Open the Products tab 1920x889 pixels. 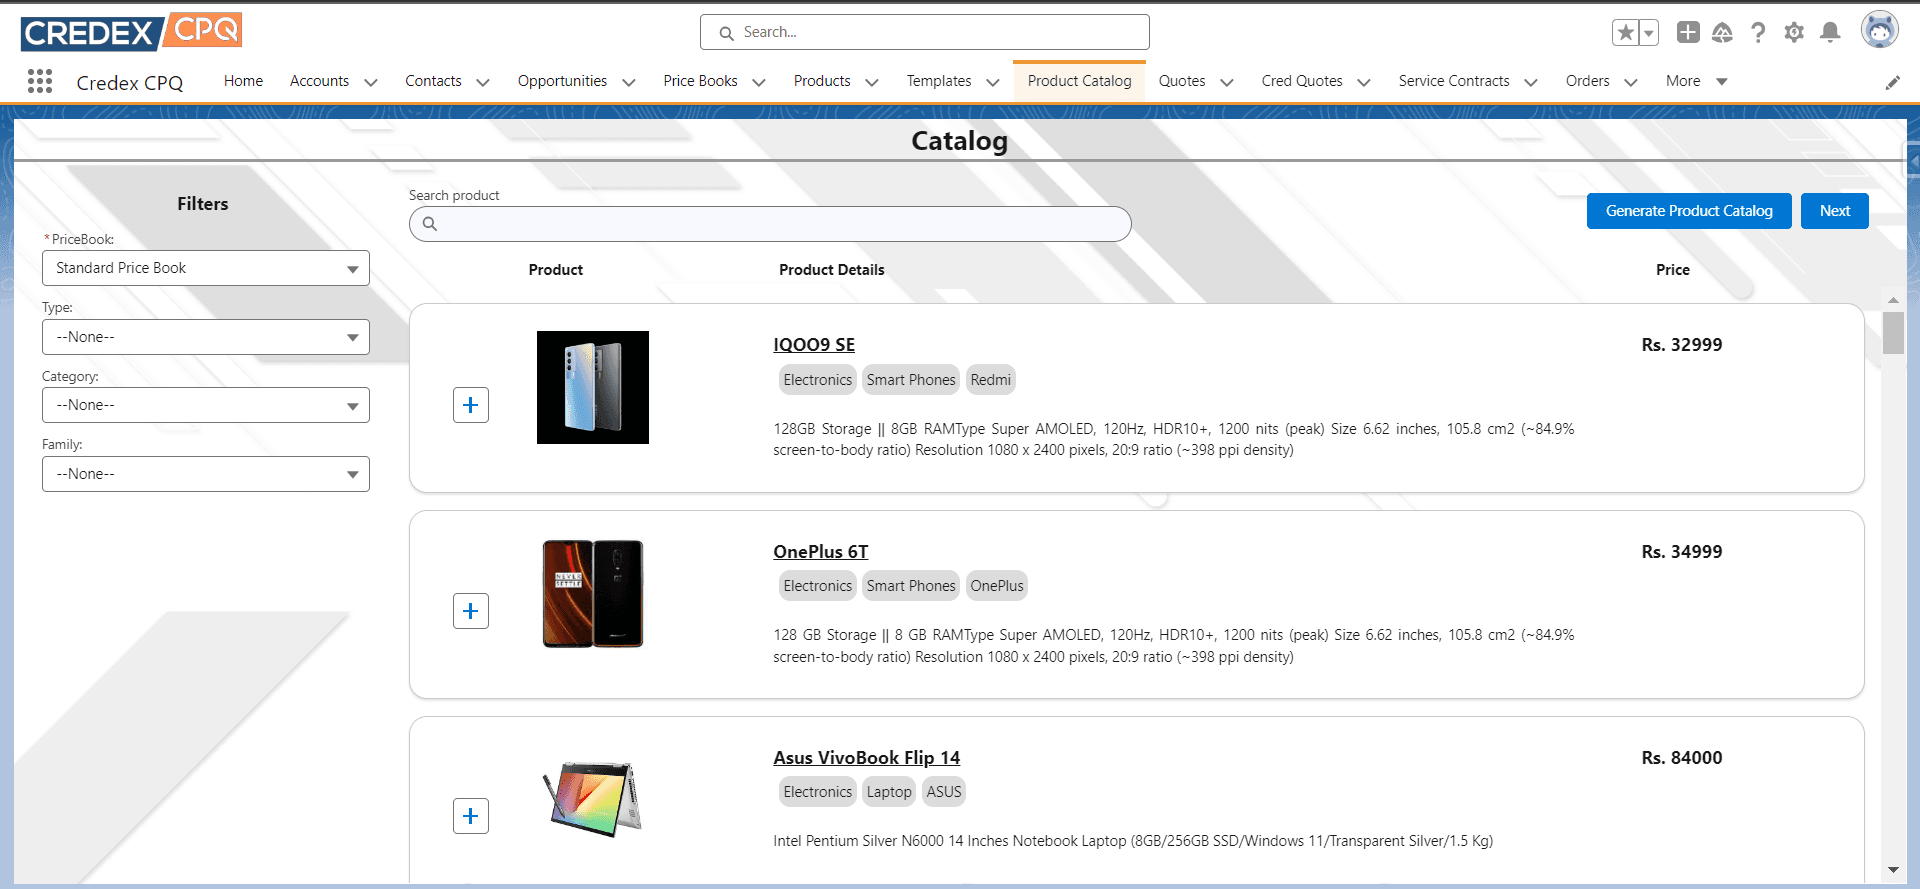(x=822, y=81)
